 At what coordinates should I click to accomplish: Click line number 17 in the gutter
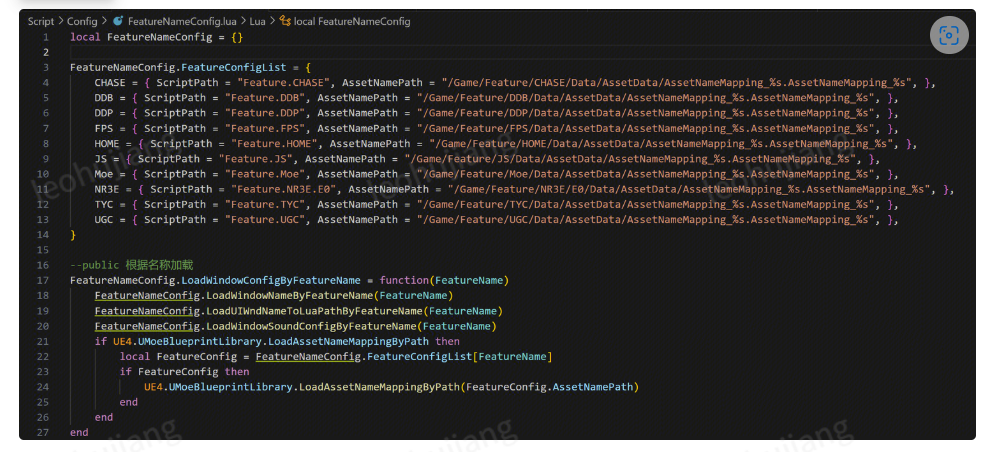43,280
